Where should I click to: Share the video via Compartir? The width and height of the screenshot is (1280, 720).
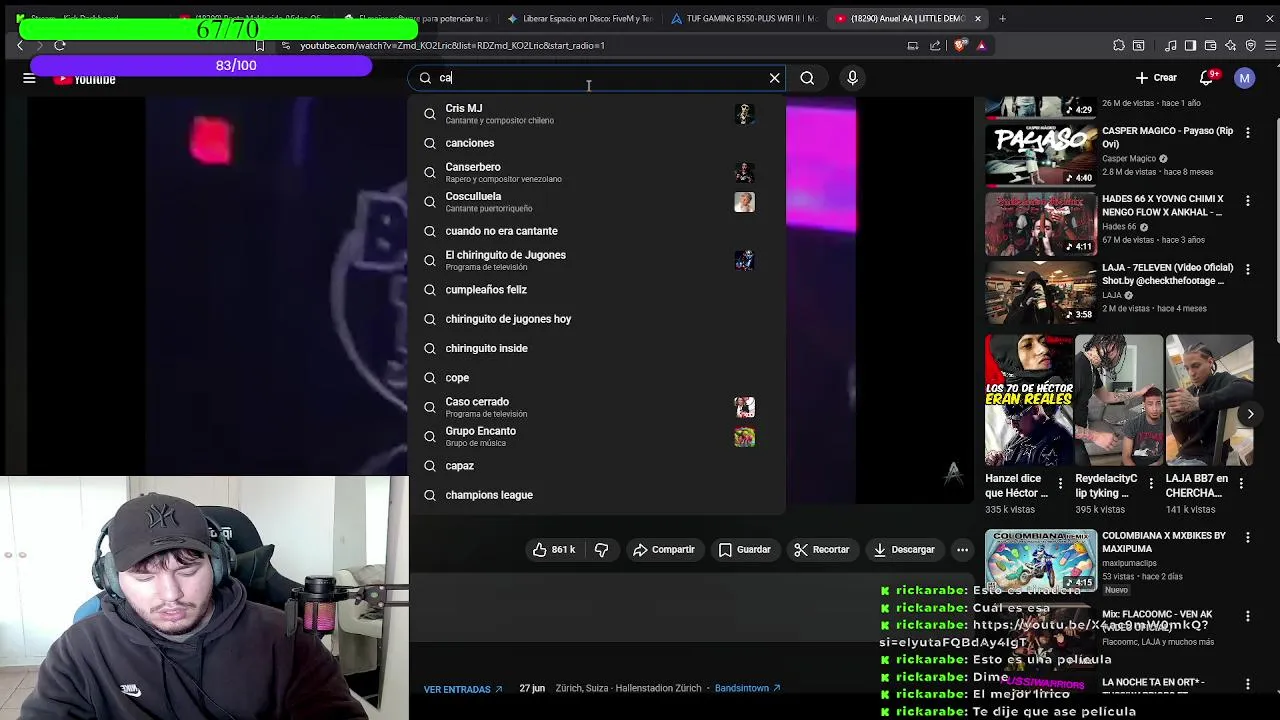(x=664, y=549)
